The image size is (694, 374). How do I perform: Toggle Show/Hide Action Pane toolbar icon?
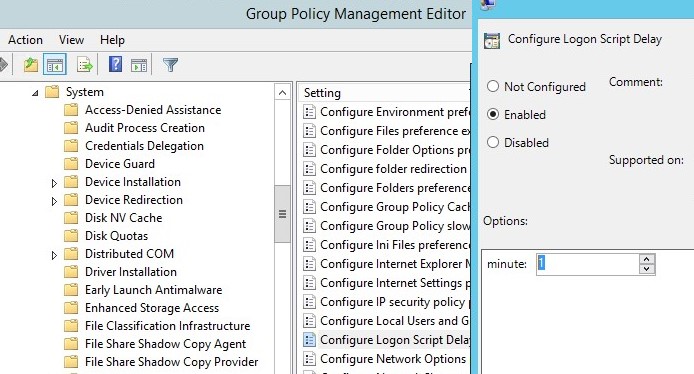(139, 65)
